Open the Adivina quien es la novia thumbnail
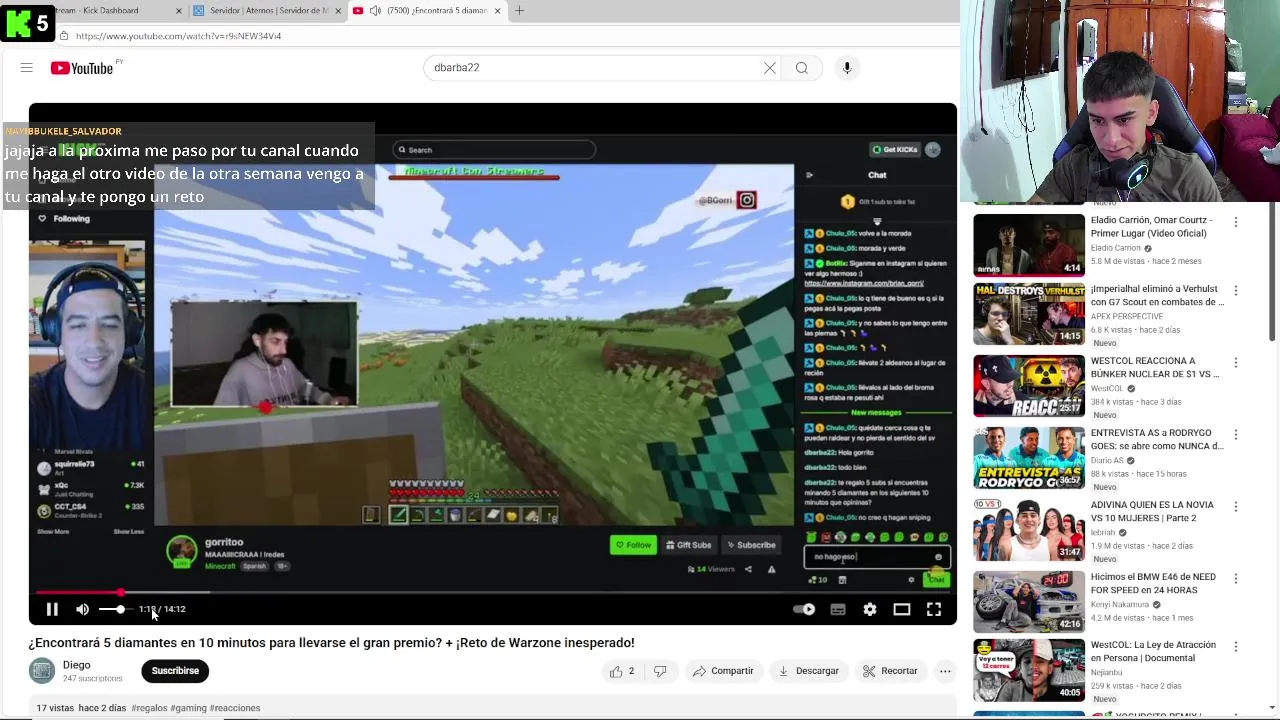Screen dimensions: 1280x720 coord(1029,530)
